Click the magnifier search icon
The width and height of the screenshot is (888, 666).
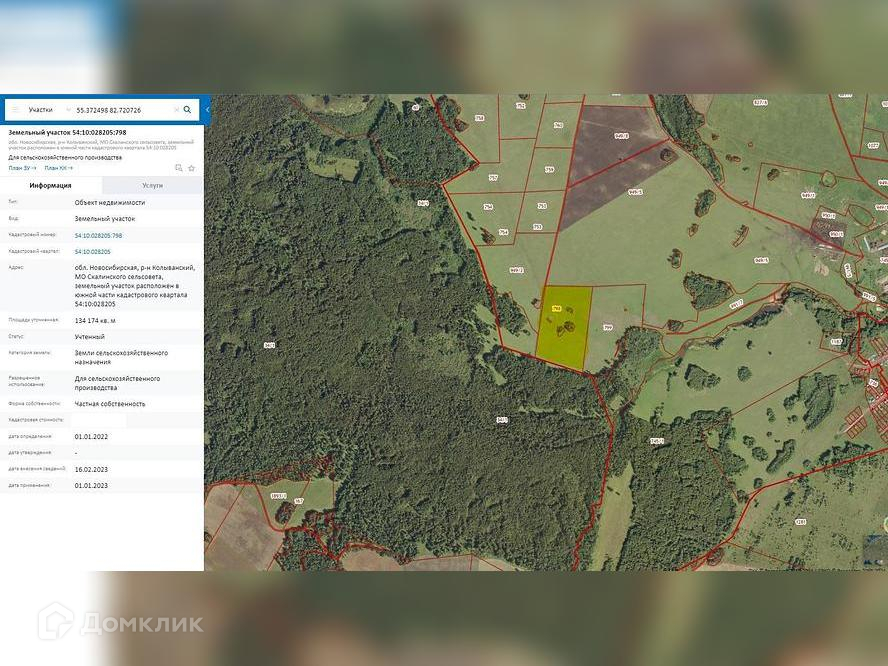click(x=187, y=110)
